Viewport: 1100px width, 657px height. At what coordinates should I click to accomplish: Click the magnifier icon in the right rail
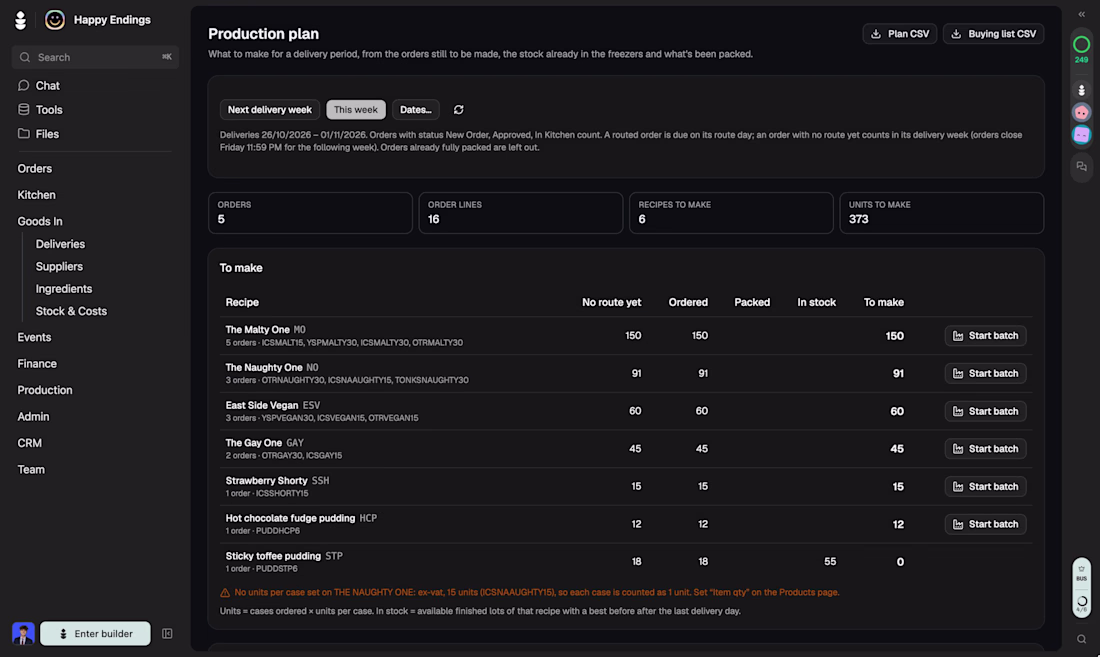pos(1082,639)
